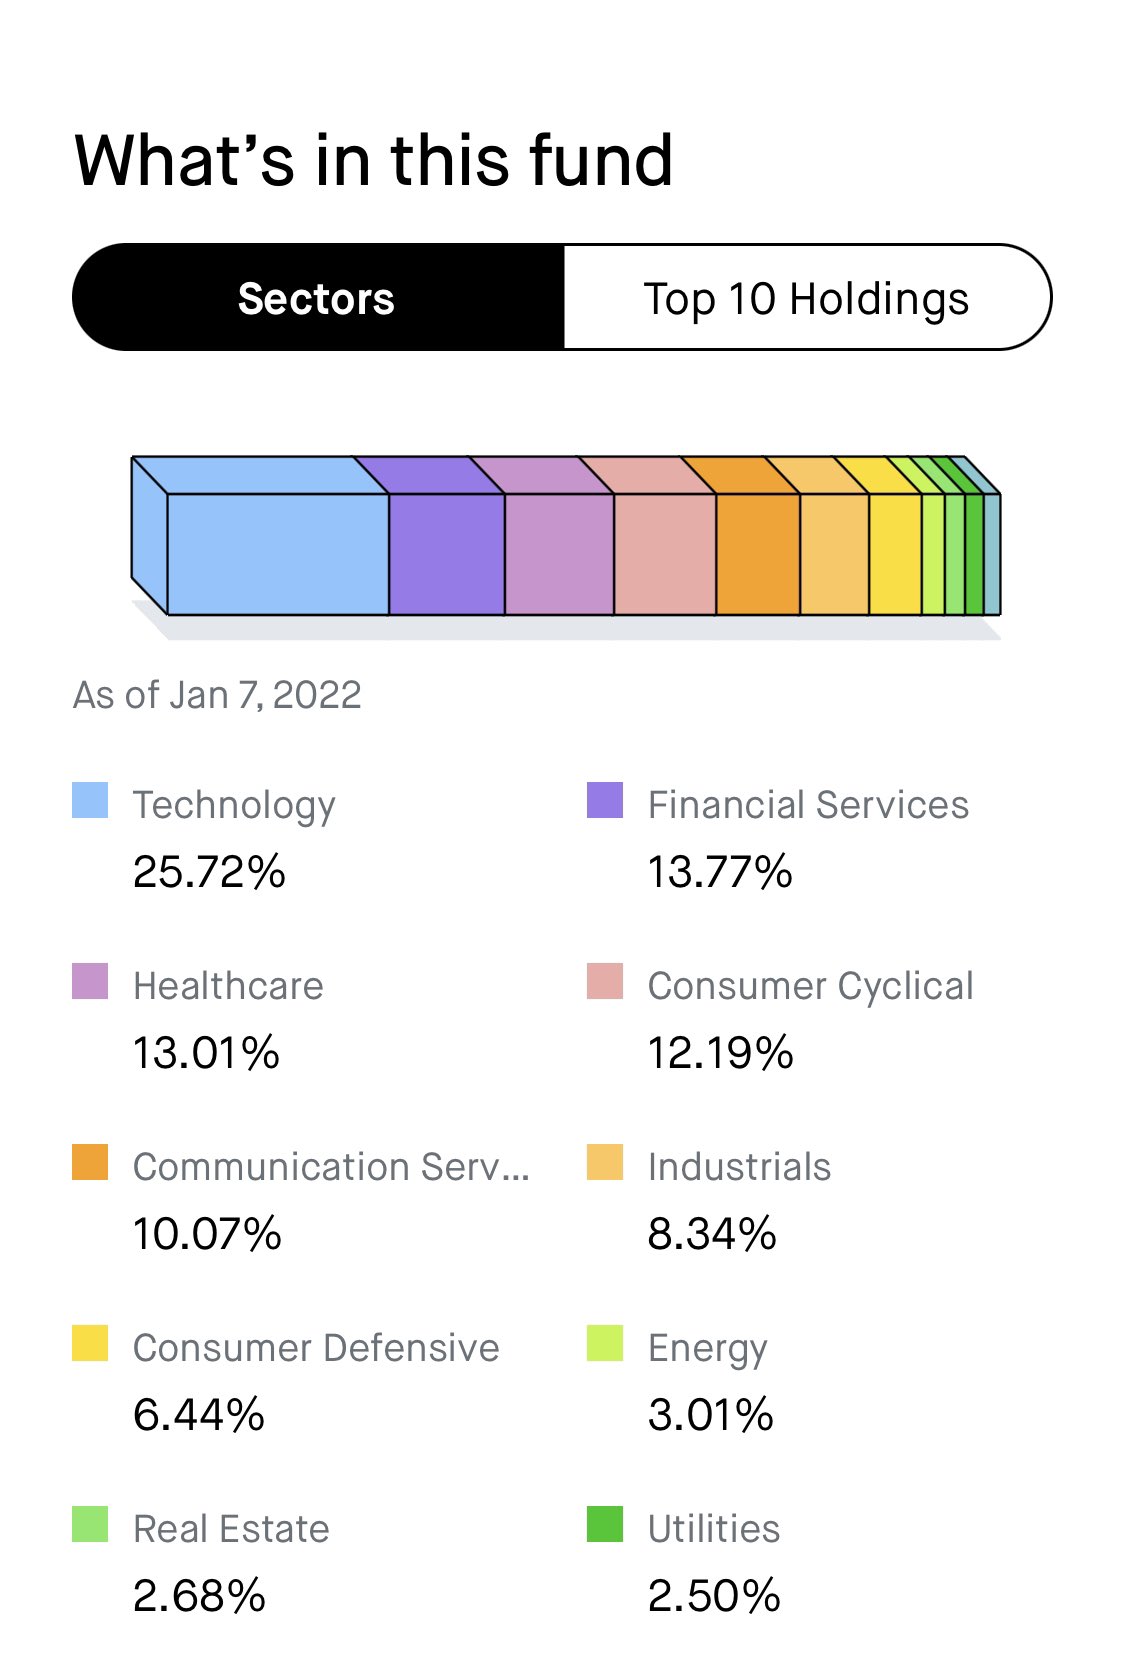Switch to the Top 10 Holdings tab

tap(807, 298)
